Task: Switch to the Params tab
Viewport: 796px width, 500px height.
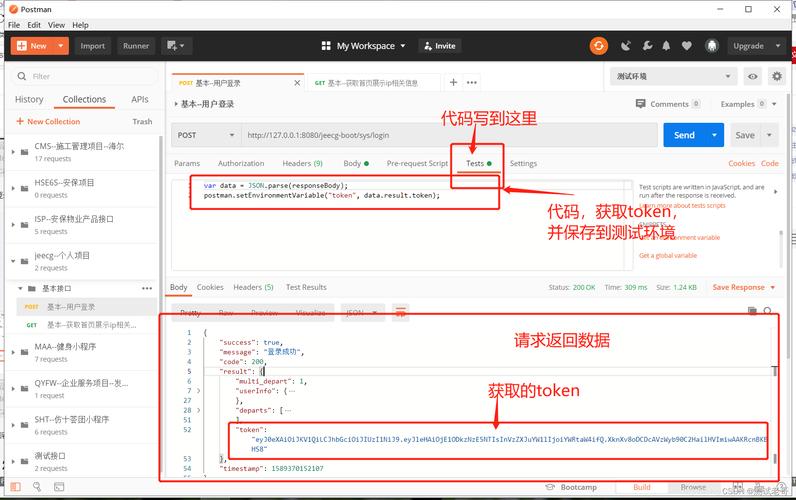Action: [x=187, y=163]
